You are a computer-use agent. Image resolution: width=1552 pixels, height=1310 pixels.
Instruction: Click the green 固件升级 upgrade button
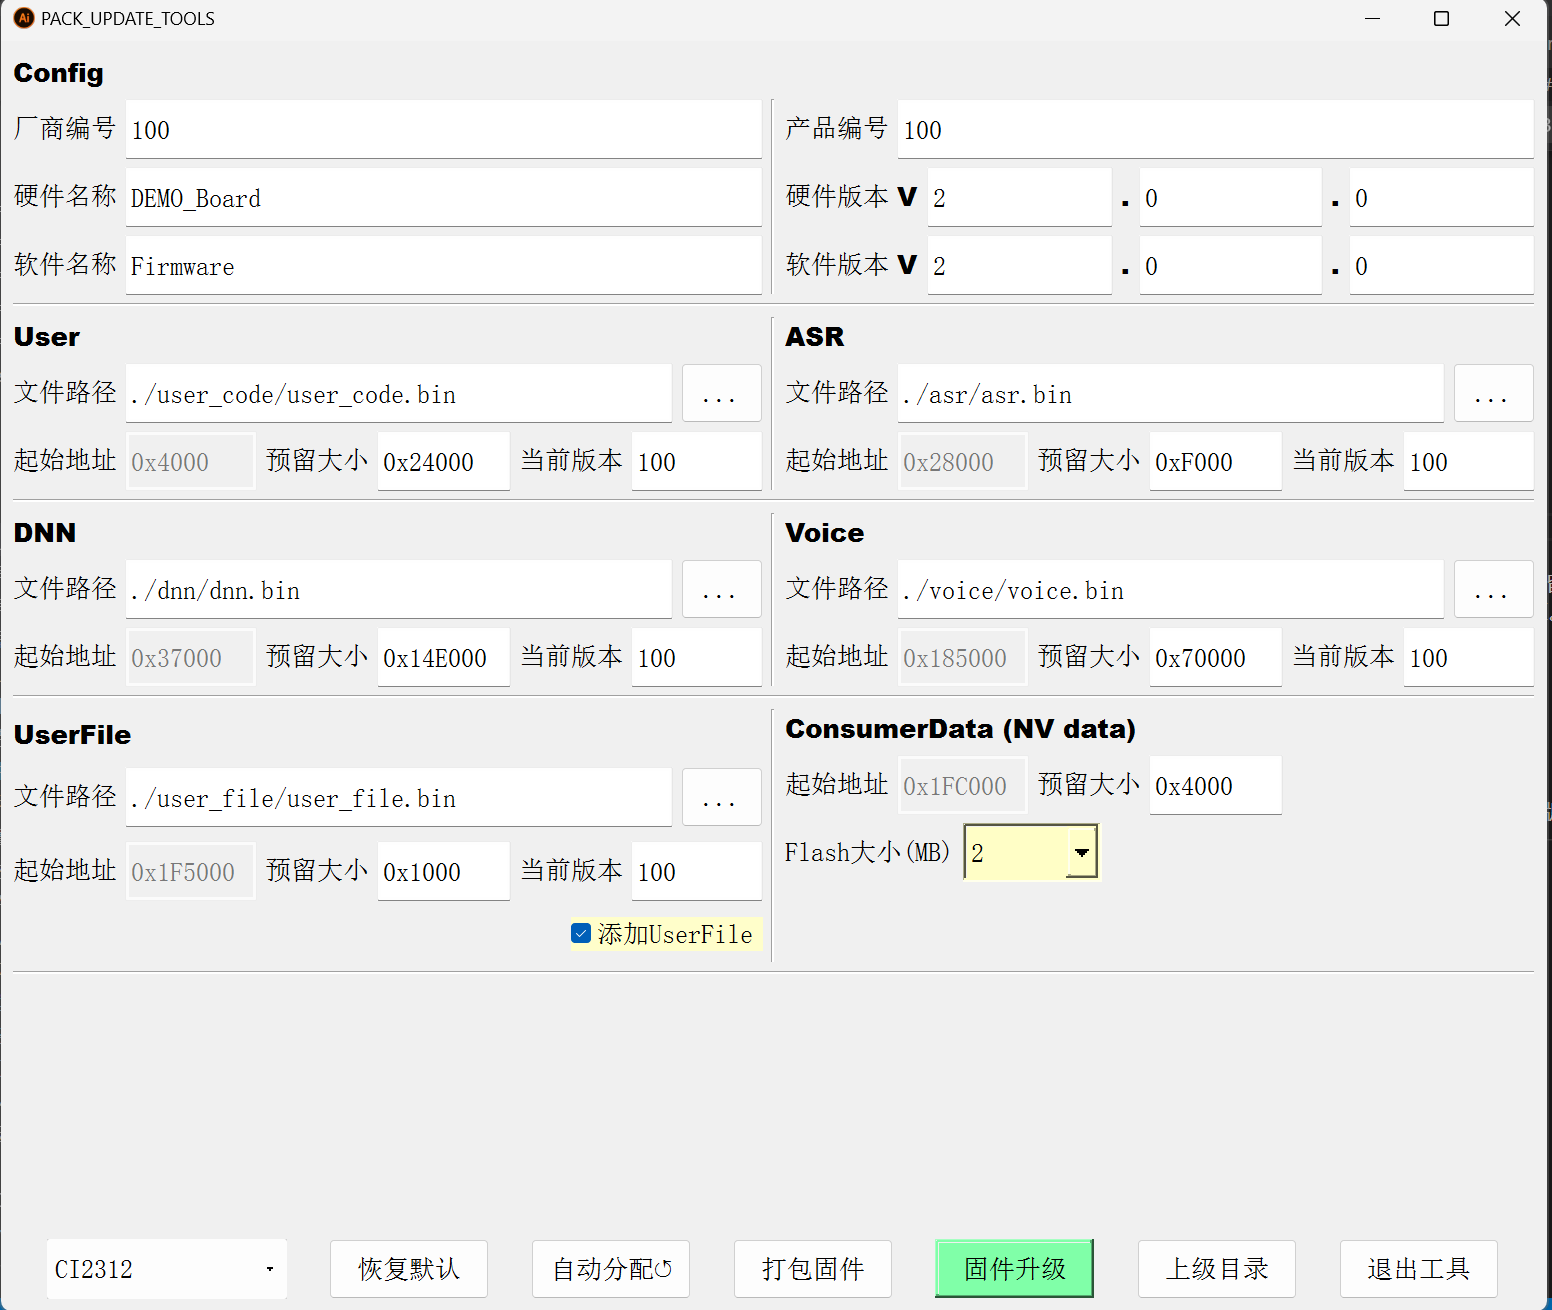click(x=1014, y=1268)
